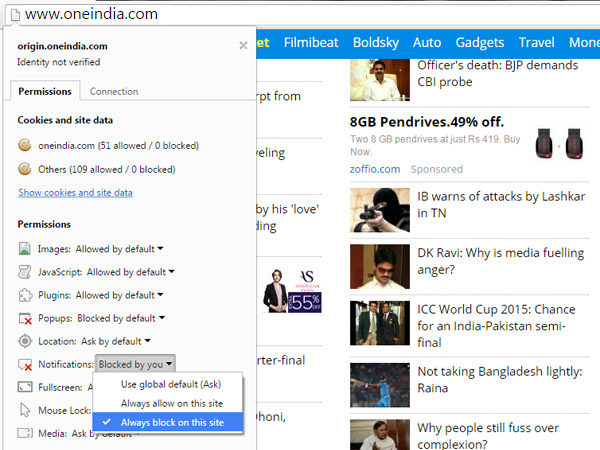
Task: Select Always allow on this site
Action: click(x=173, y=403)
